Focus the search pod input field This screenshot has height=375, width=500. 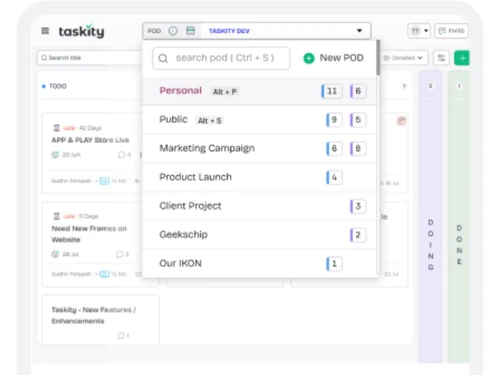(x=221, y=58)
